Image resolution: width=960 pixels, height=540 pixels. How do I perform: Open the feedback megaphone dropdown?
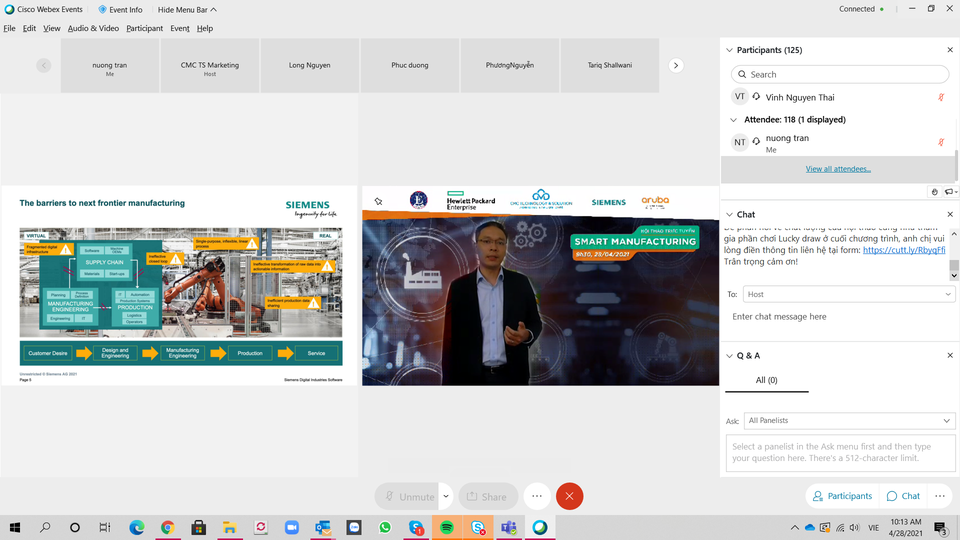[x=950, y=192]
